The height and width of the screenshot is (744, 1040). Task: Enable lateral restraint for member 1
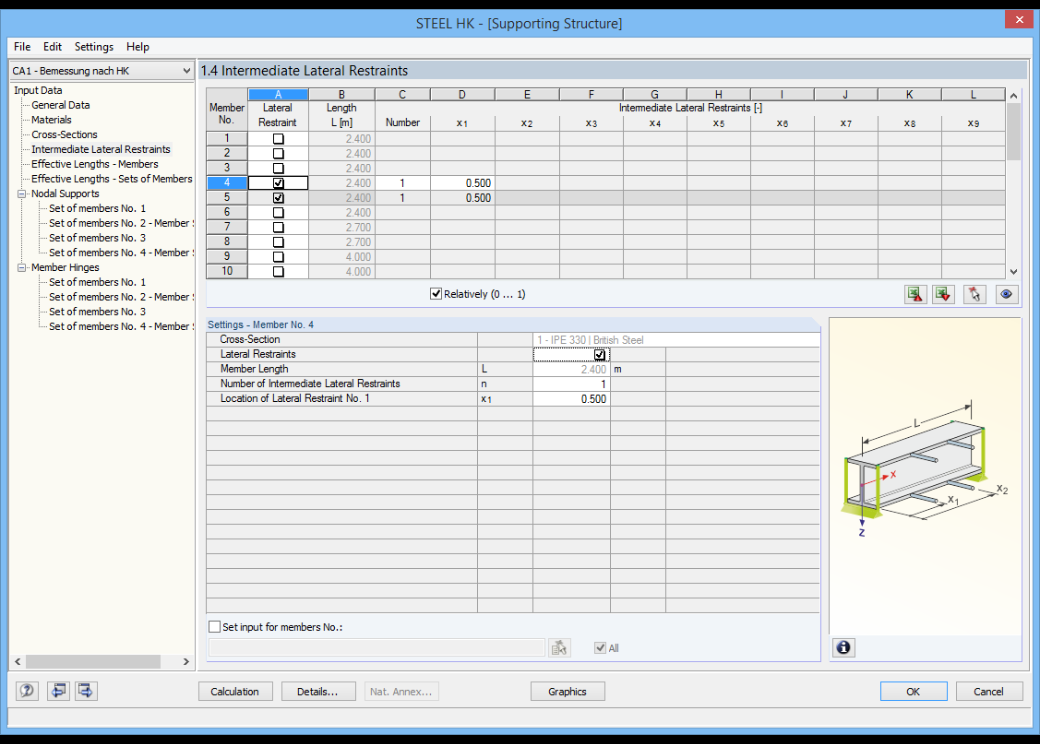point(279,139)
